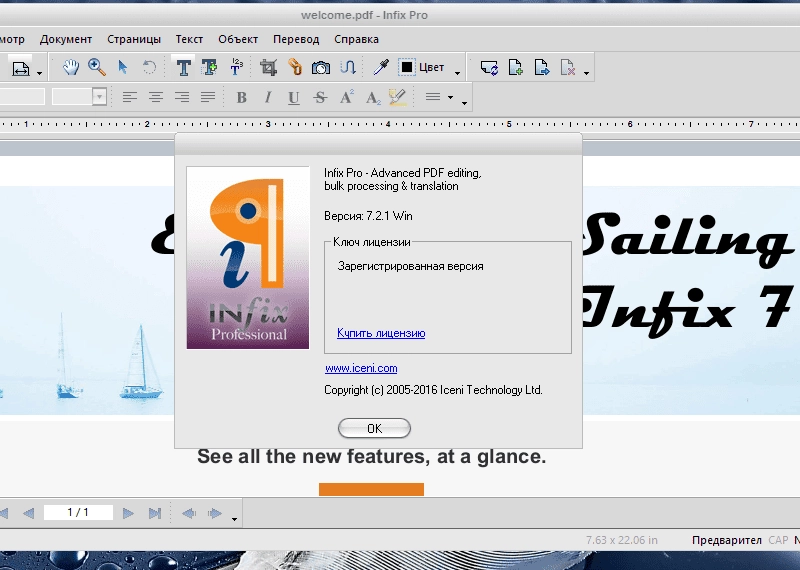Expand the Цвет color toolbar overflow arrow

[x=457, y=73]
